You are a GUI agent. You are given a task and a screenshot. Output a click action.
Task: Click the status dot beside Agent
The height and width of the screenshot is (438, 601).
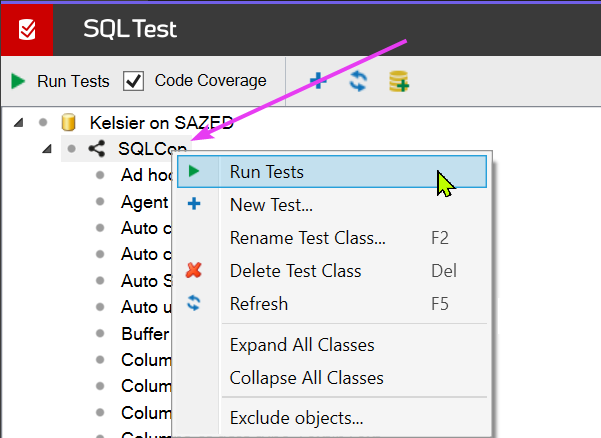click(x=100, y=202)
